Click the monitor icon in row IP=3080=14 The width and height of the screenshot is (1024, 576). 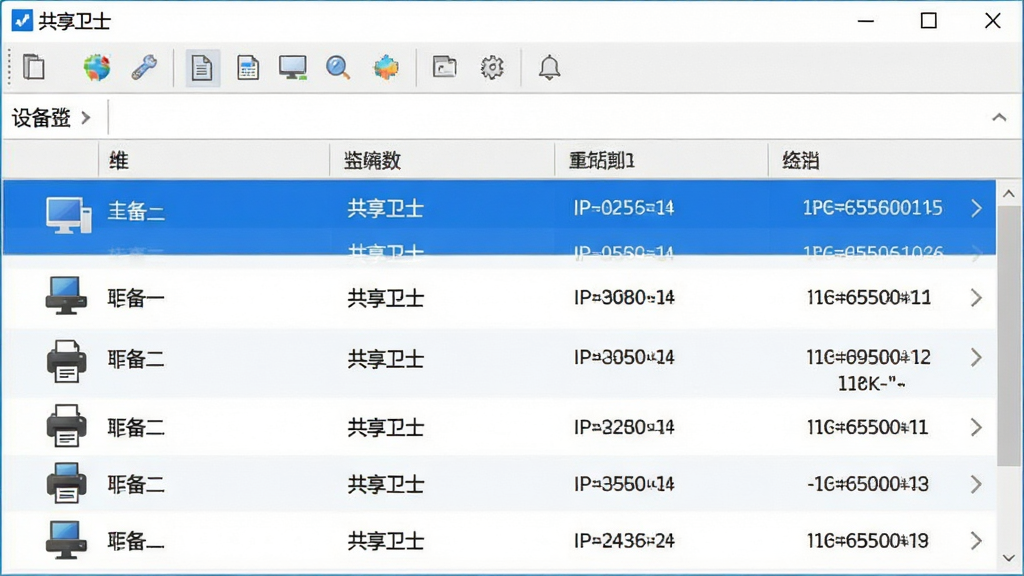(66, 296)
